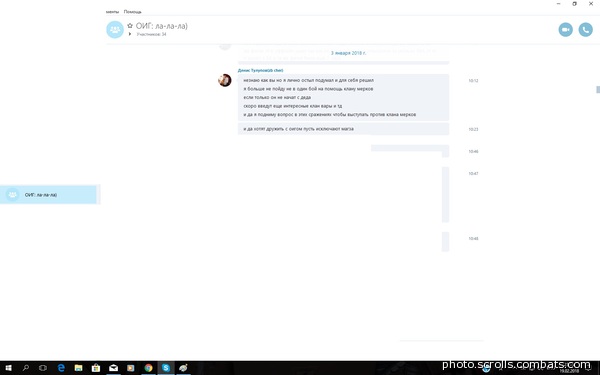Image resolution: width=600 pixels, height=375 pixels.
Task: Open Microsoft Store from the taskbar
Action: (x=96, y=368)
